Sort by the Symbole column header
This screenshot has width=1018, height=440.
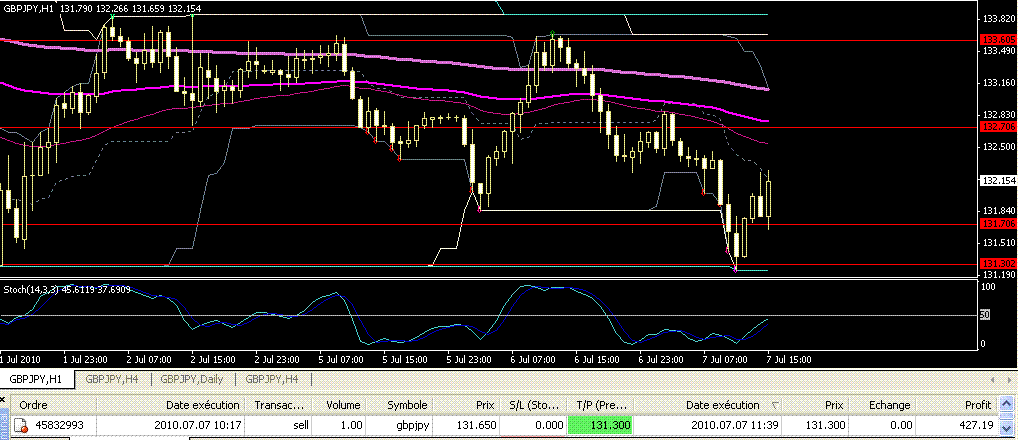[401, 405]
